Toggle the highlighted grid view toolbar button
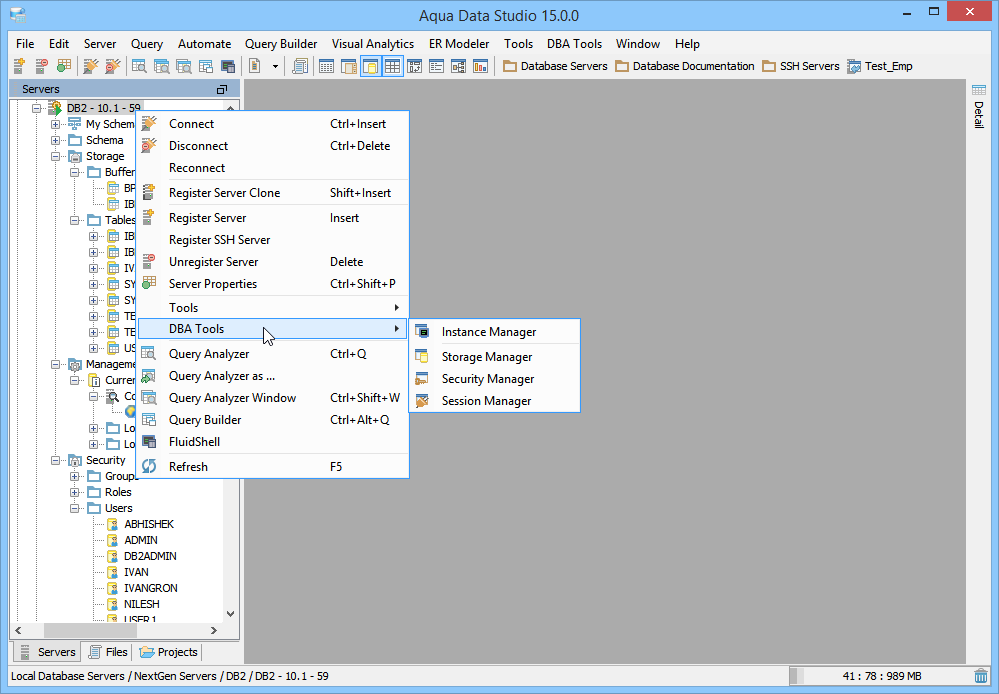 (392, 66)
